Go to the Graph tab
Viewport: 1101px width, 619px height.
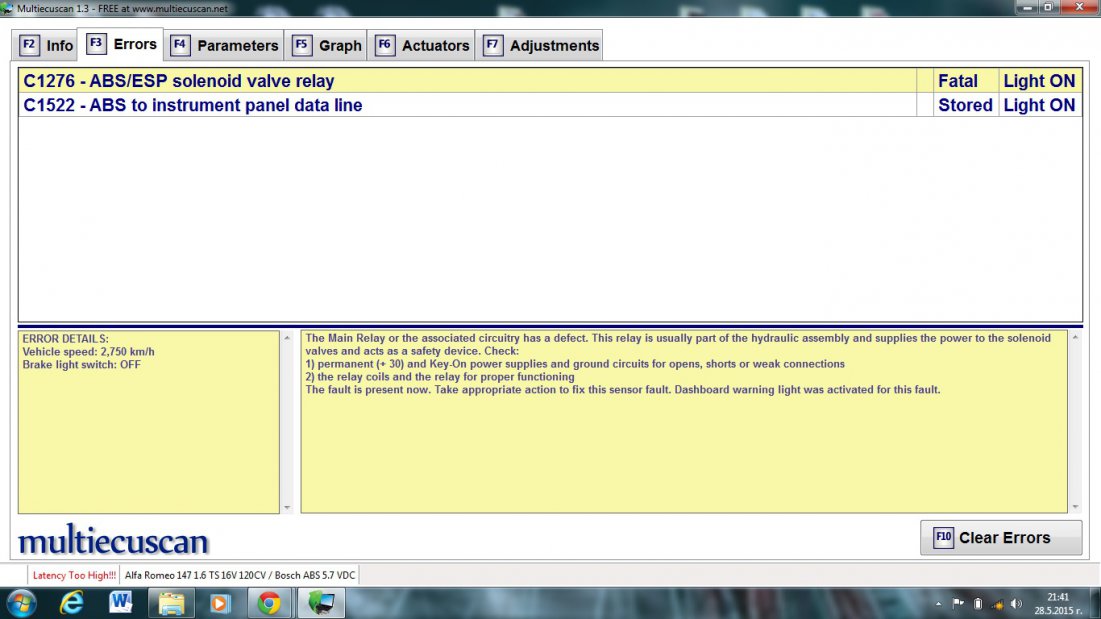(x=327, y=45)
